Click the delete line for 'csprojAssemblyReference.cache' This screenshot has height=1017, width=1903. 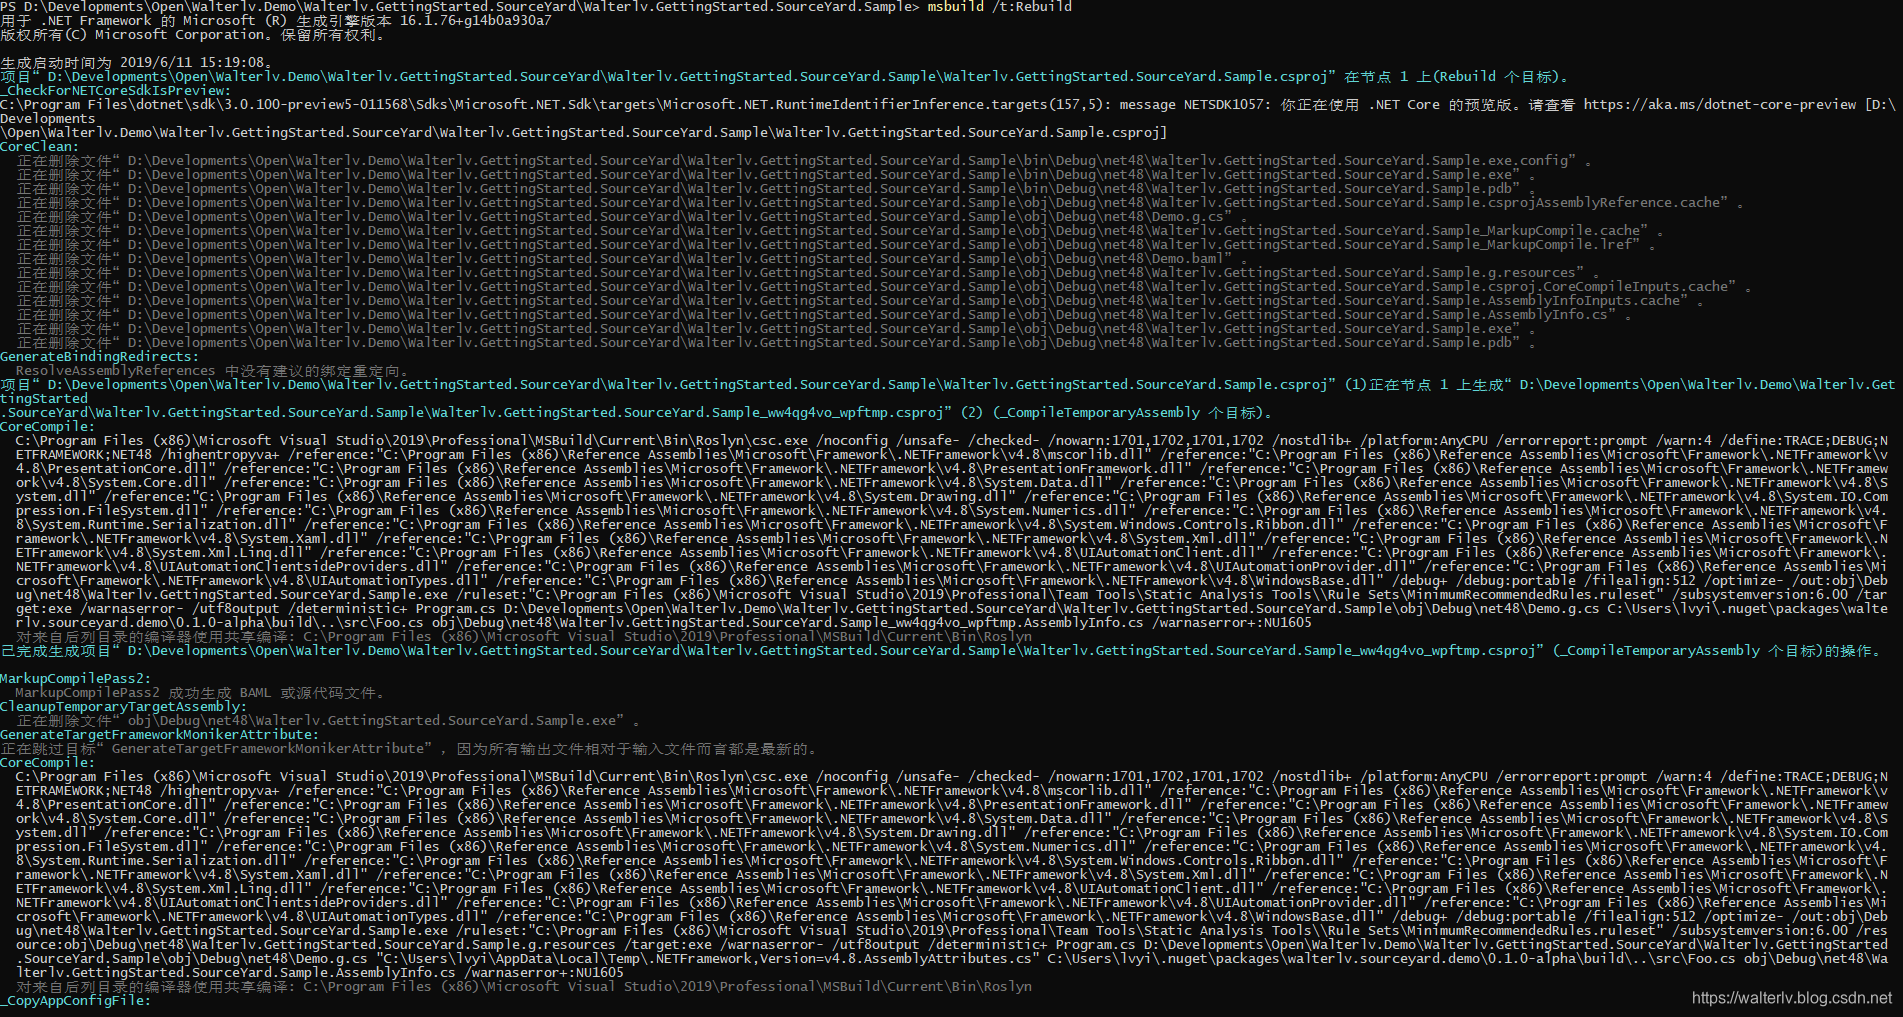(x=880, y=202)
